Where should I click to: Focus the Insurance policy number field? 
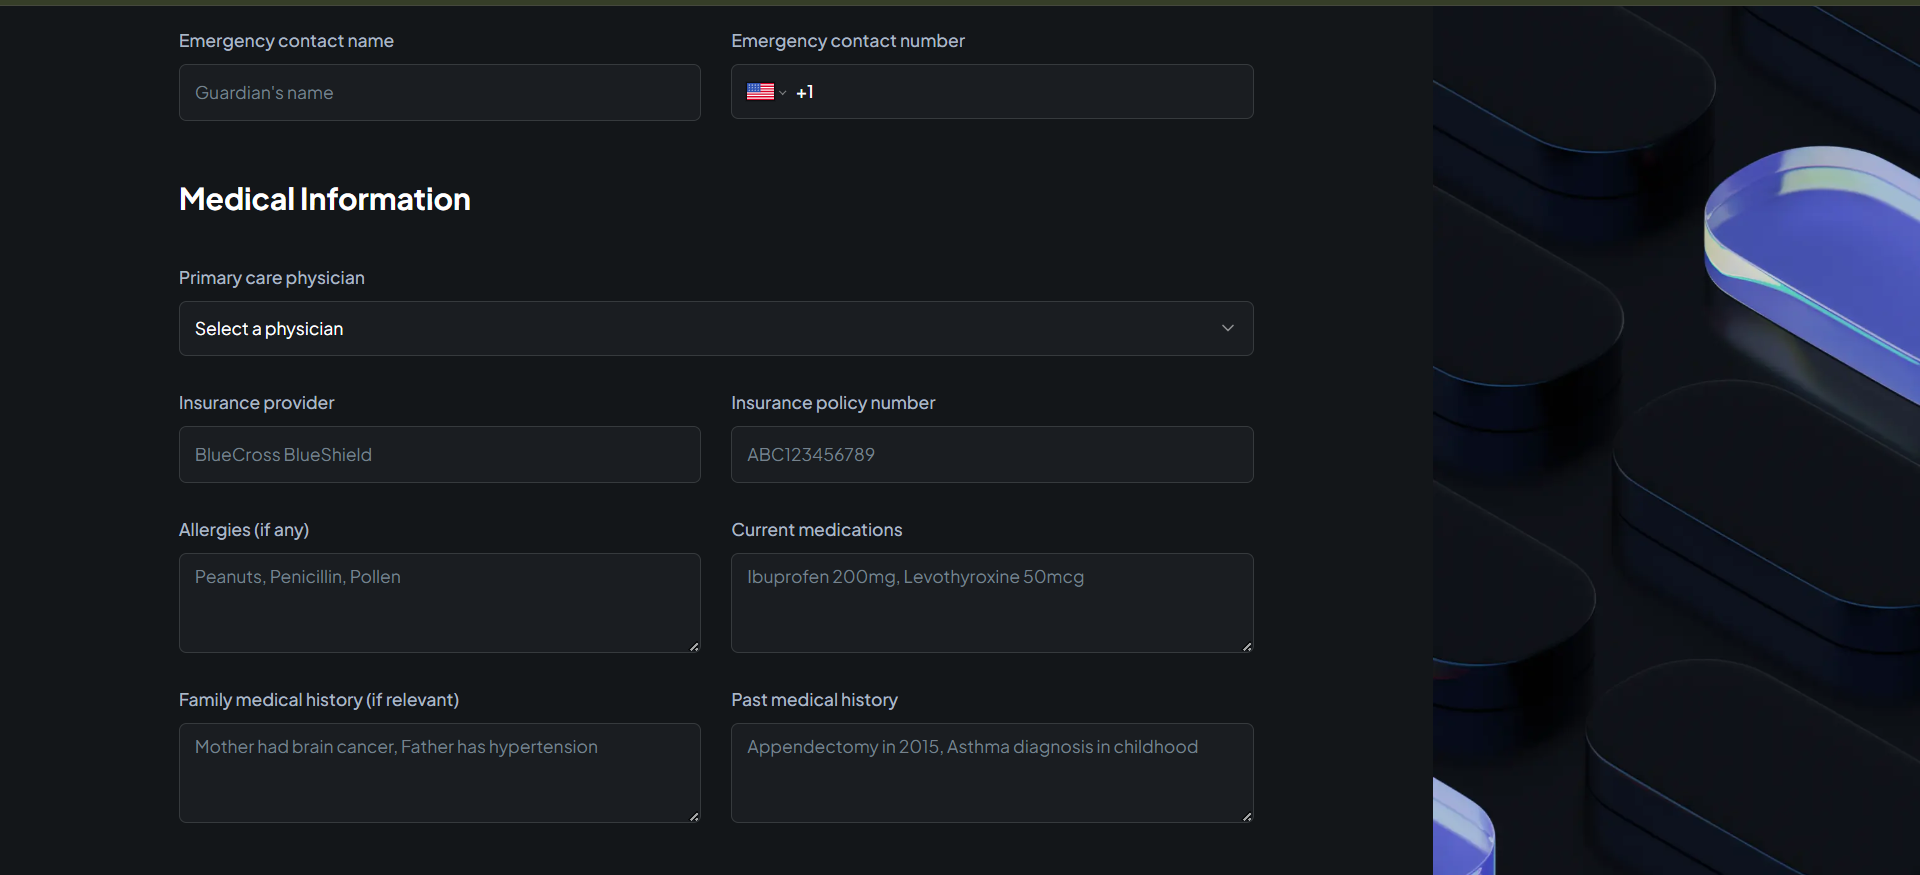point(992,455)
